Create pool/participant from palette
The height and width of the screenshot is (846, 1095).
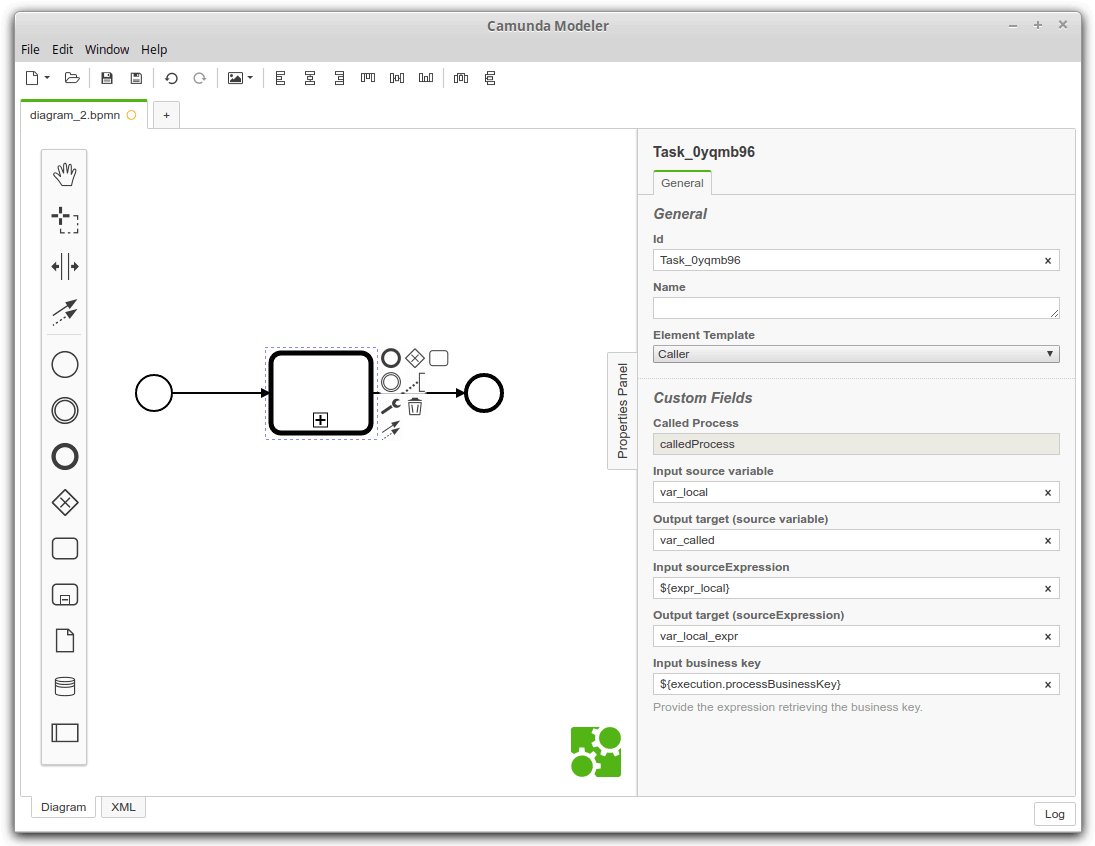tap(65, 733)
